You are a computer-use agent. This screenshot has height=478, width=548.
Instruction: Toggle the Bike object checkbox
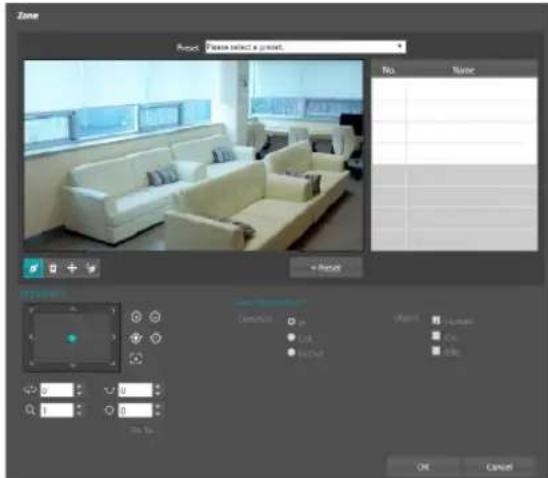(x=436, y=350)
